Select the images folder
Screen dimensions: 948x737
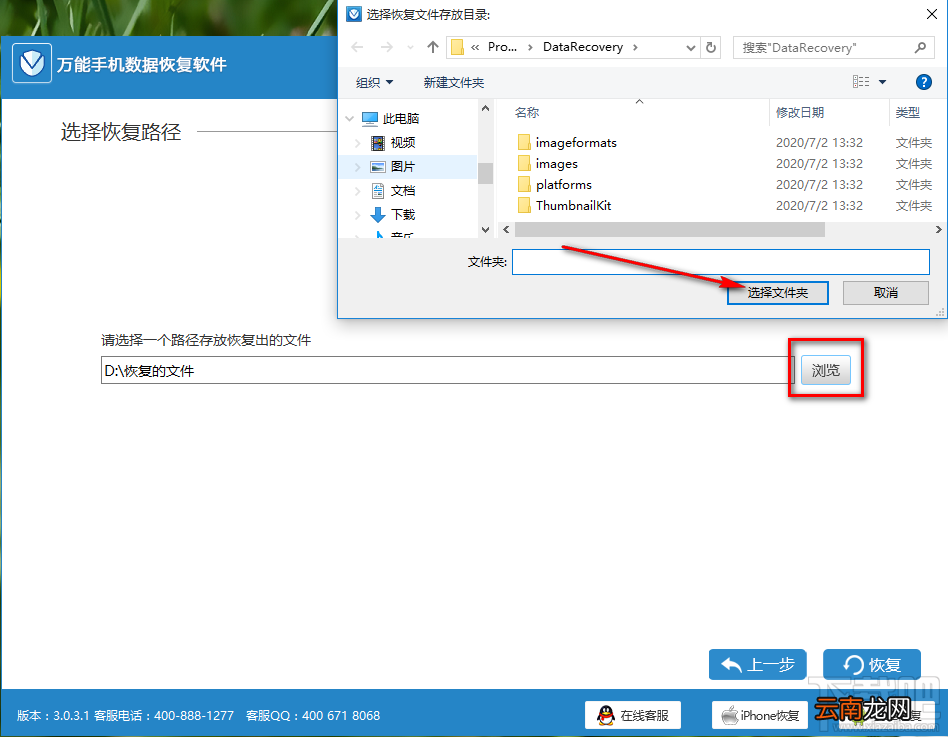(x=556, y=164)
